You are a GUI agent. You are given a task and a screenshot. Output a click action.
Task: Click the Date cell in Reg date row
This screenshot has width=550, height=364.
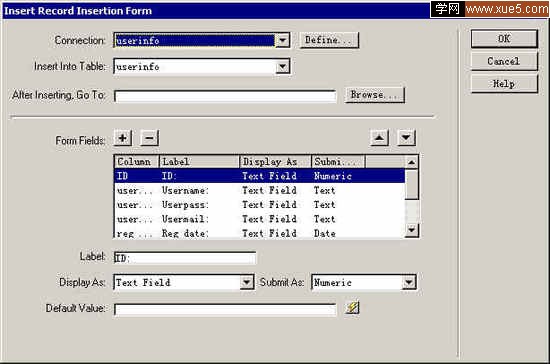[x=324, y=233]
